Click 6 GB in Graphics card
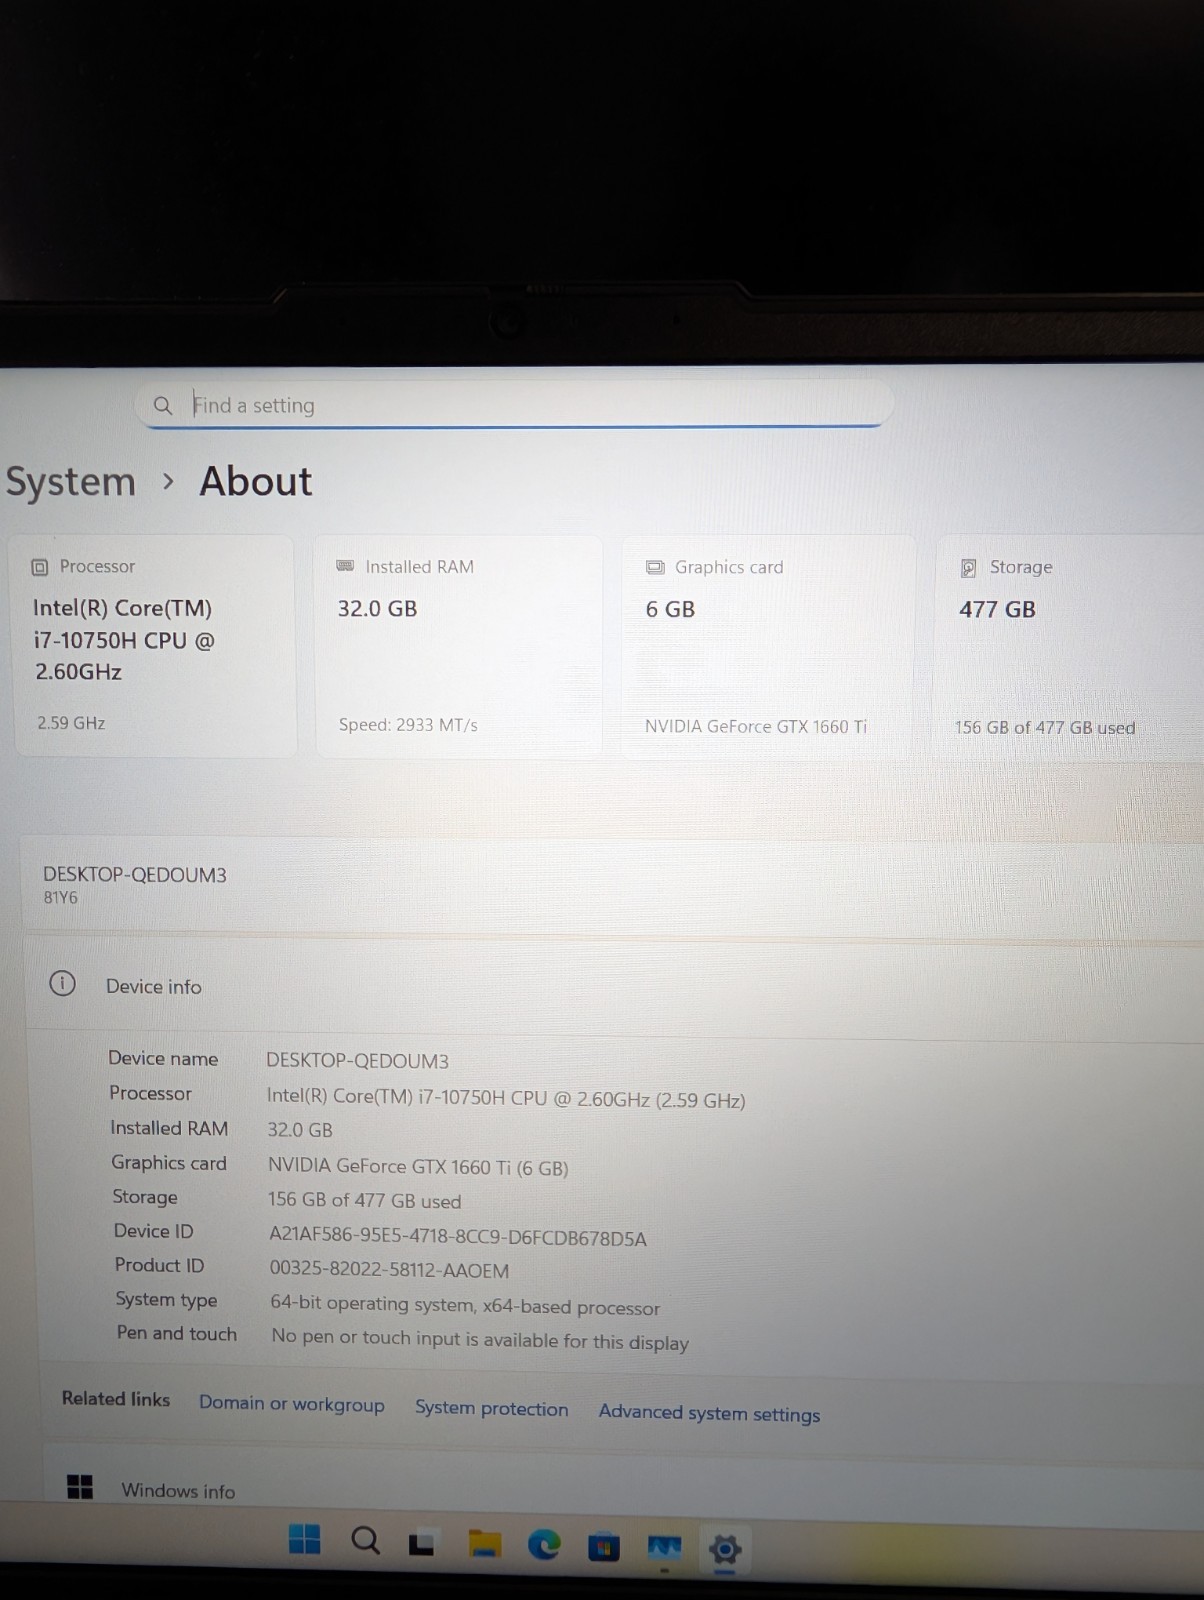This screenshot has width=1204, height=1600. tap(670, 610)
